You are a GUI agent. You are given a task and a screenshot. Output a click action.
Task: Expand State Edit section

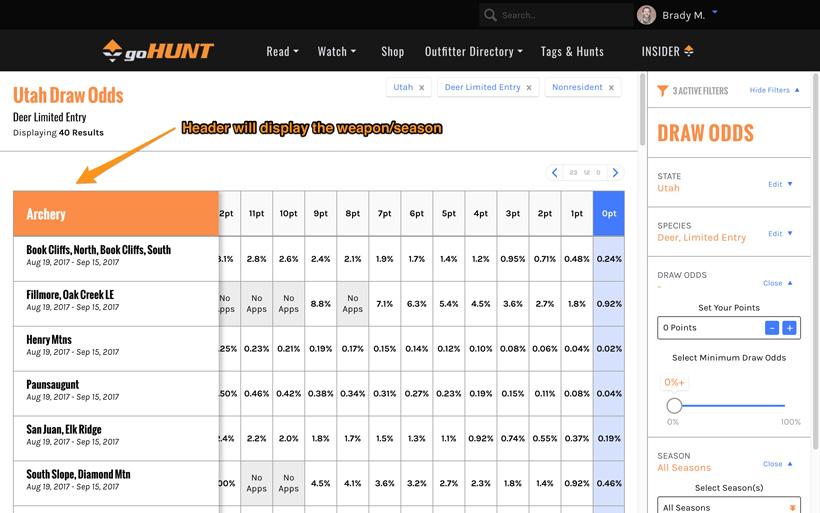tap(780, 184)
